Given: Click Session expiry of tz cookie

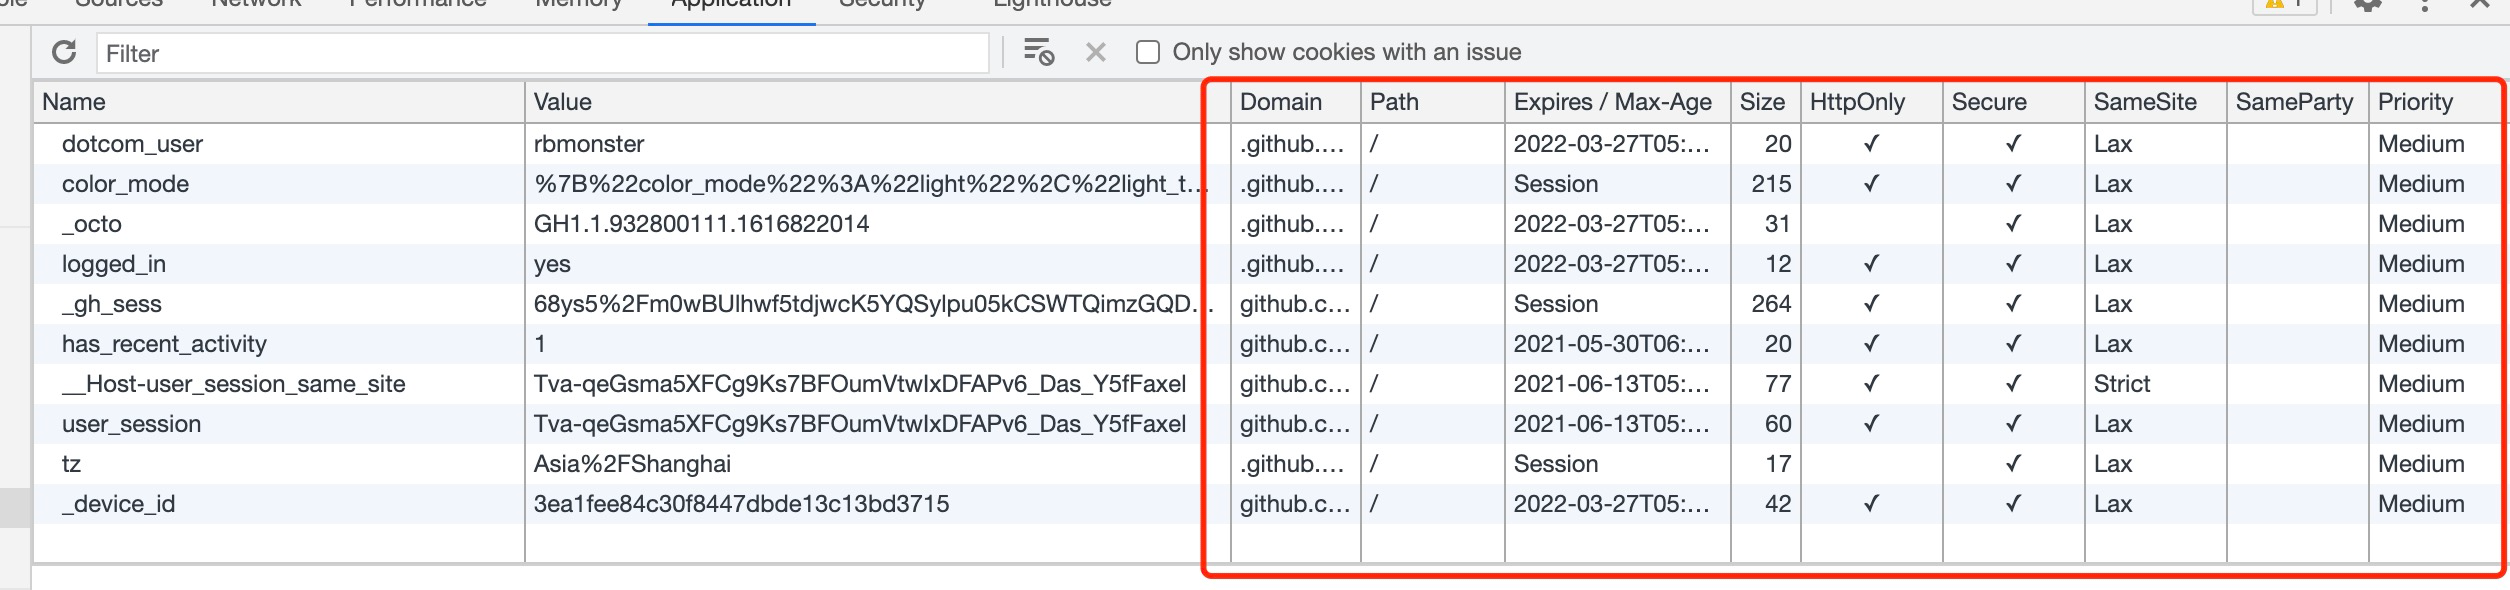Looking at the screenshot, I should 1556,464.
